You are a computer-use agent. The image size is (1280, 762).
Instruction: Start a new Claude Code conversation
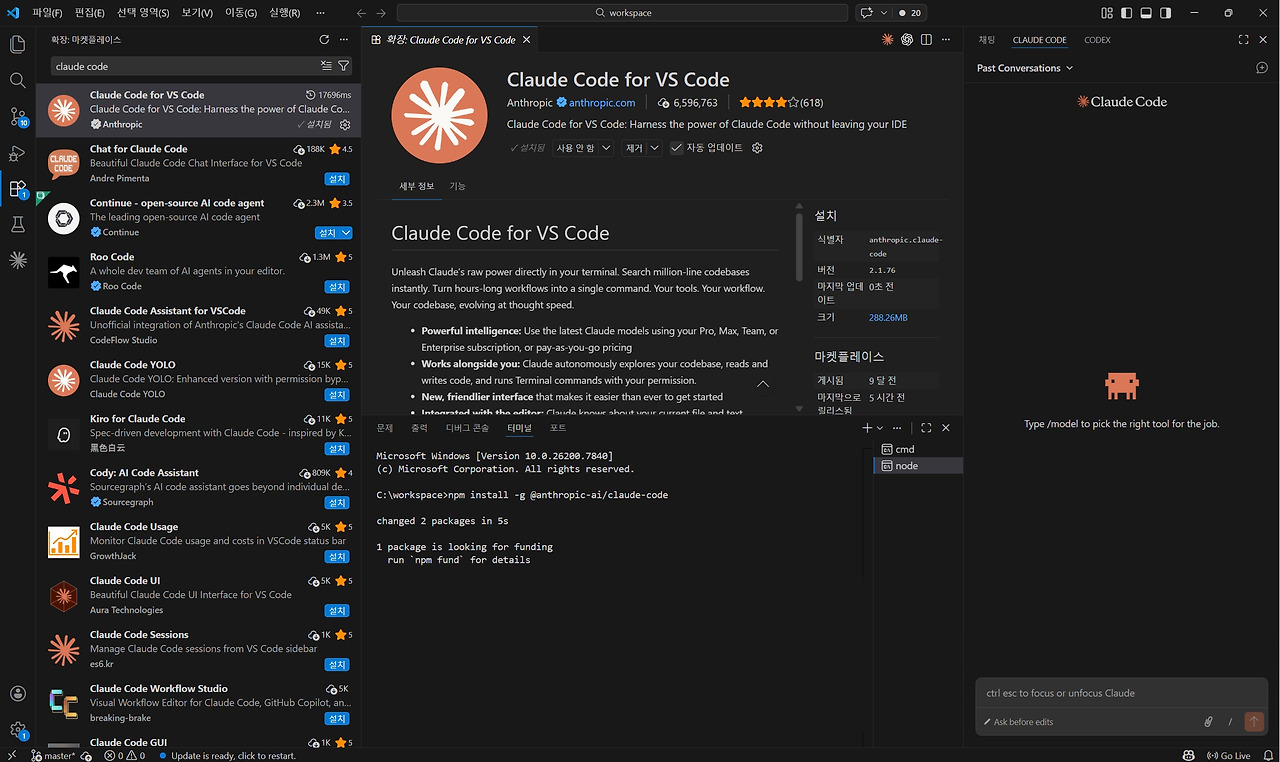(1262, 68)
